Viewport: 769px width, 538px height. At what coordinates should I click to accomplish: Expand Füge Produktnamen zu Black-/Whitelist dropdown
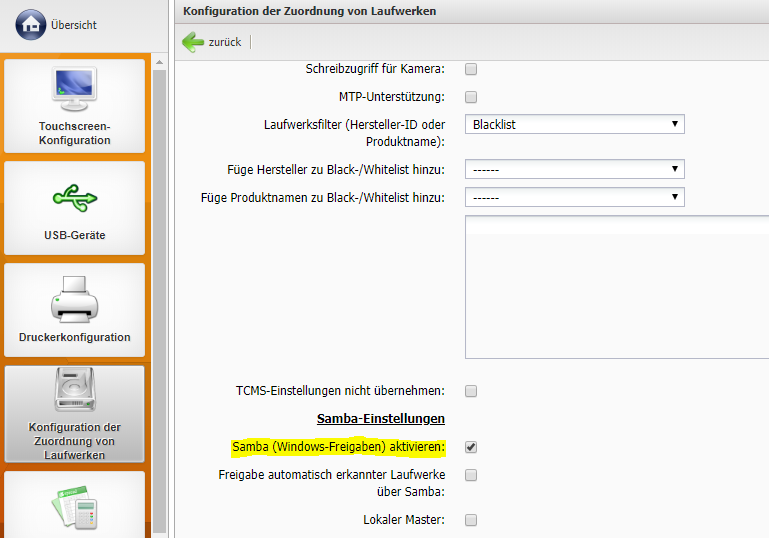click(x=574, y=197)
